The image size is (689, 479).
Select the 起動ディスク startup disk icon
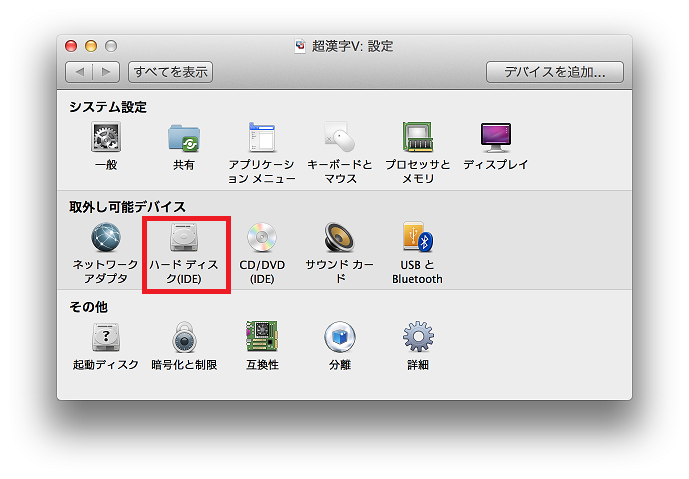[106, 337]
